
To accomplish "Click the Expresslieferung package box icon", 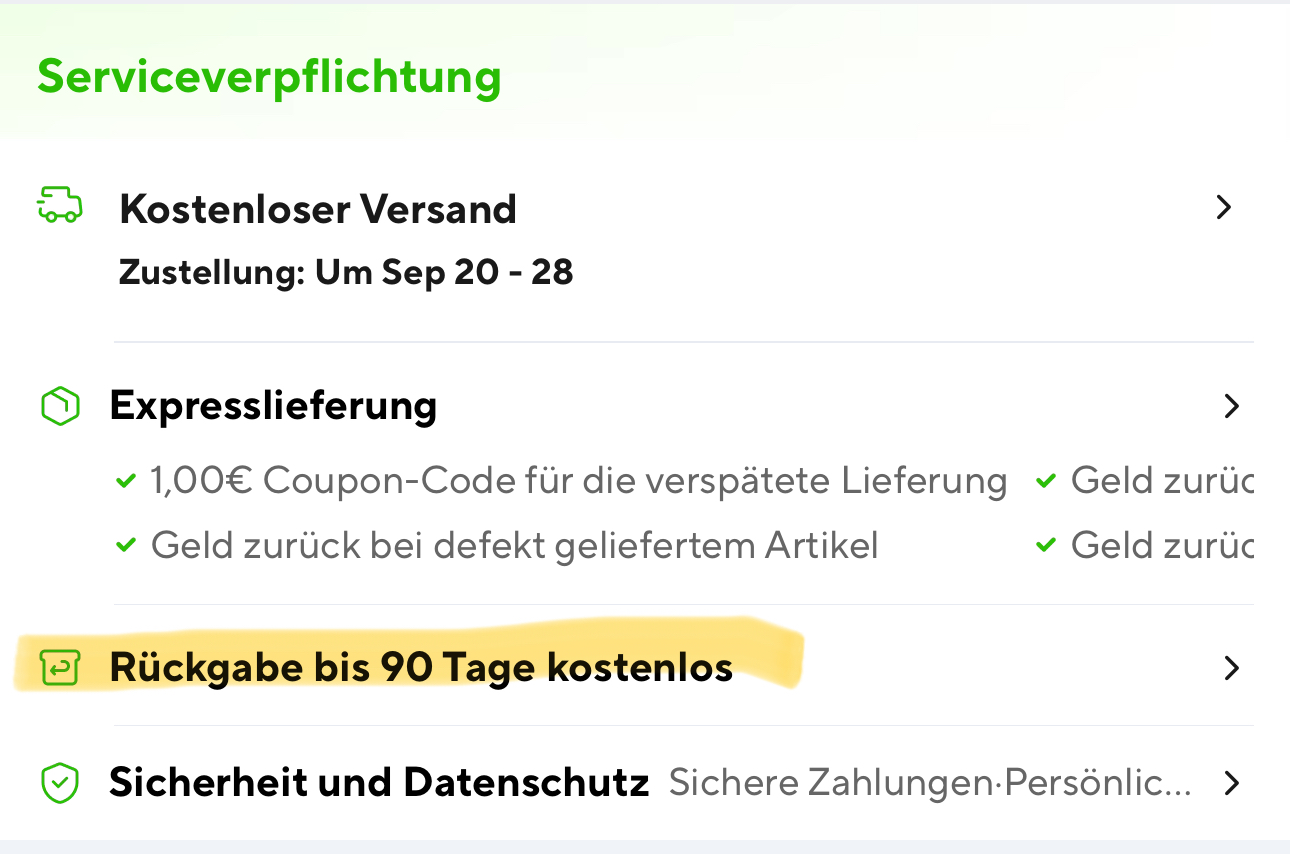I will point(59,406).
